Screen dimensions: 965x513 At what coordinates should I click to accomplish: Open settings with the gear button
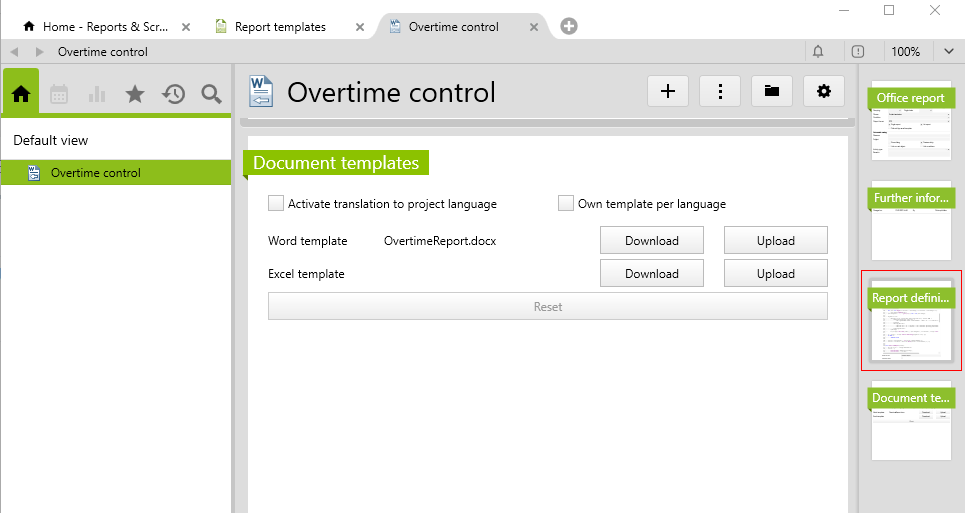click(x=823, y=92)
